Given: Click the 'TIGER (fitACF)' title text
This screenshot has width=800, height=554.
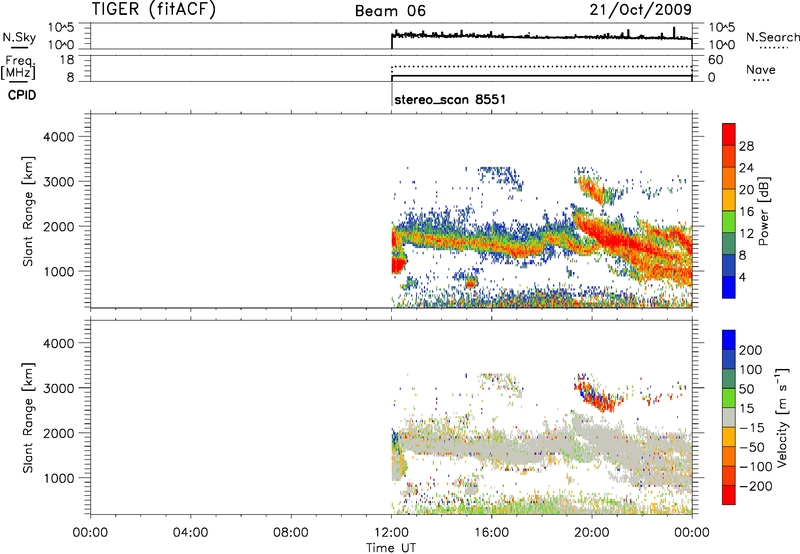Looking at the screenshot, I should tap(154, 9).
